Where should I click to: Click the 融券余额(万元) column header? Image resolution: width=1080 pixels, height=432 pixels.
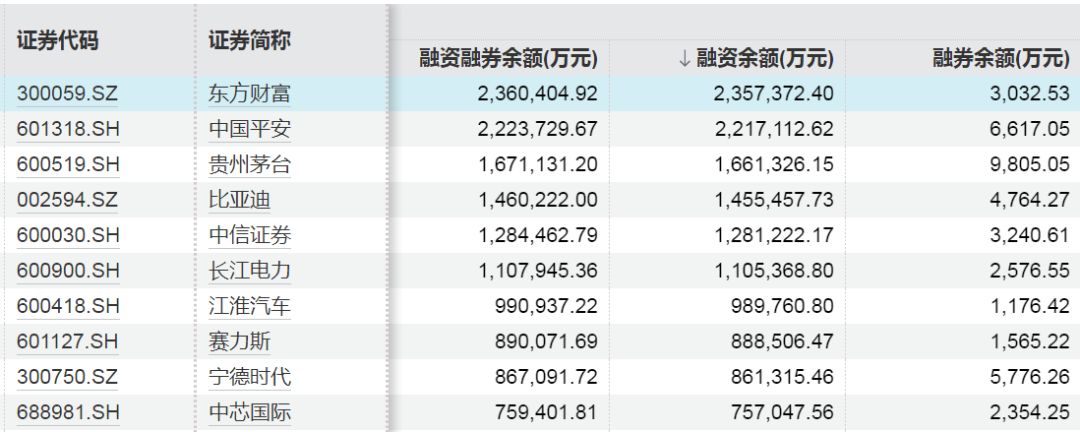[x=1000, y=58]
